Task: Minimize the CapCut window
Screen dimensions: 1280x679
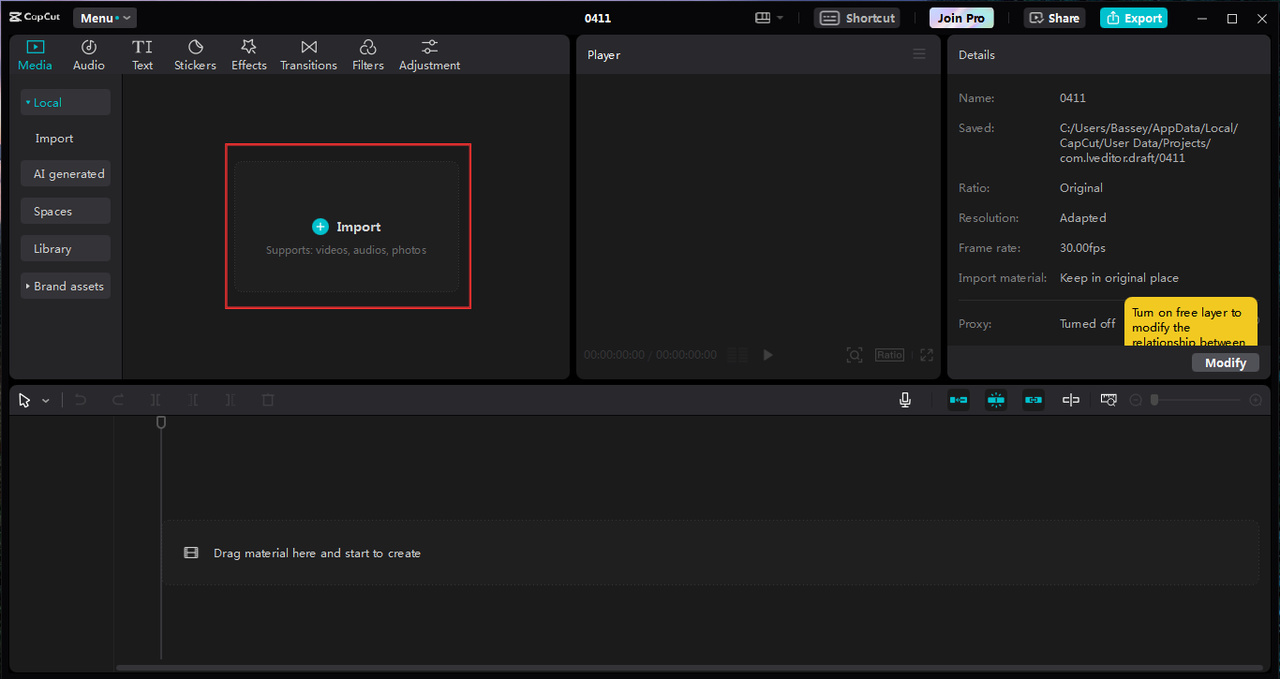Action: [x=1203, y=18]
